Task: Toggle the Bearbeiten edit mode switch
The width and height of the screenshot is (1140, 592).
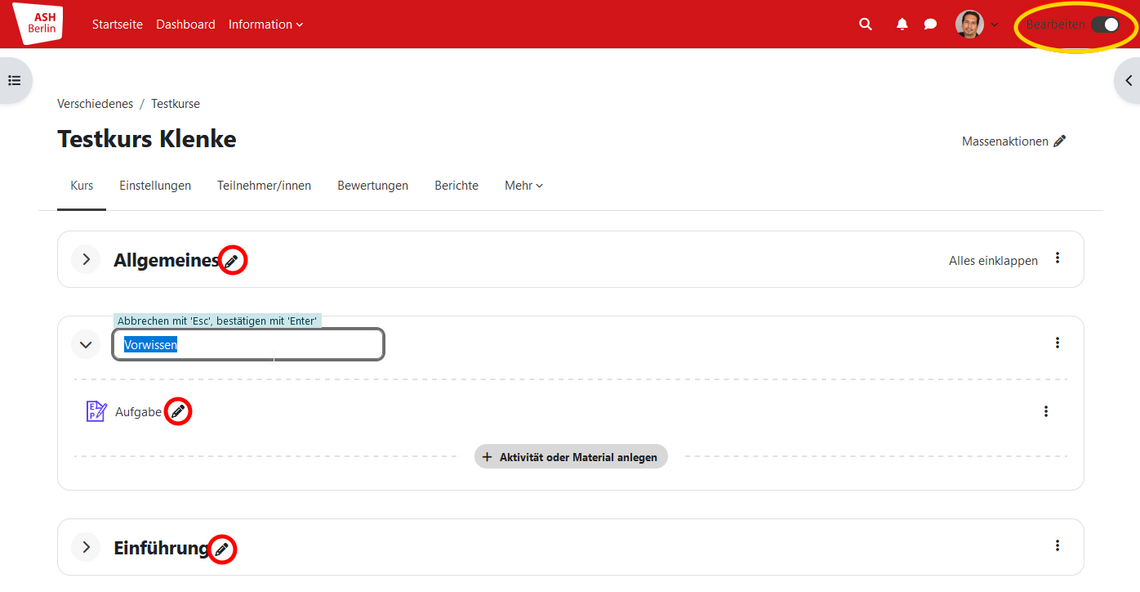Action: [x=1104, y=24]
